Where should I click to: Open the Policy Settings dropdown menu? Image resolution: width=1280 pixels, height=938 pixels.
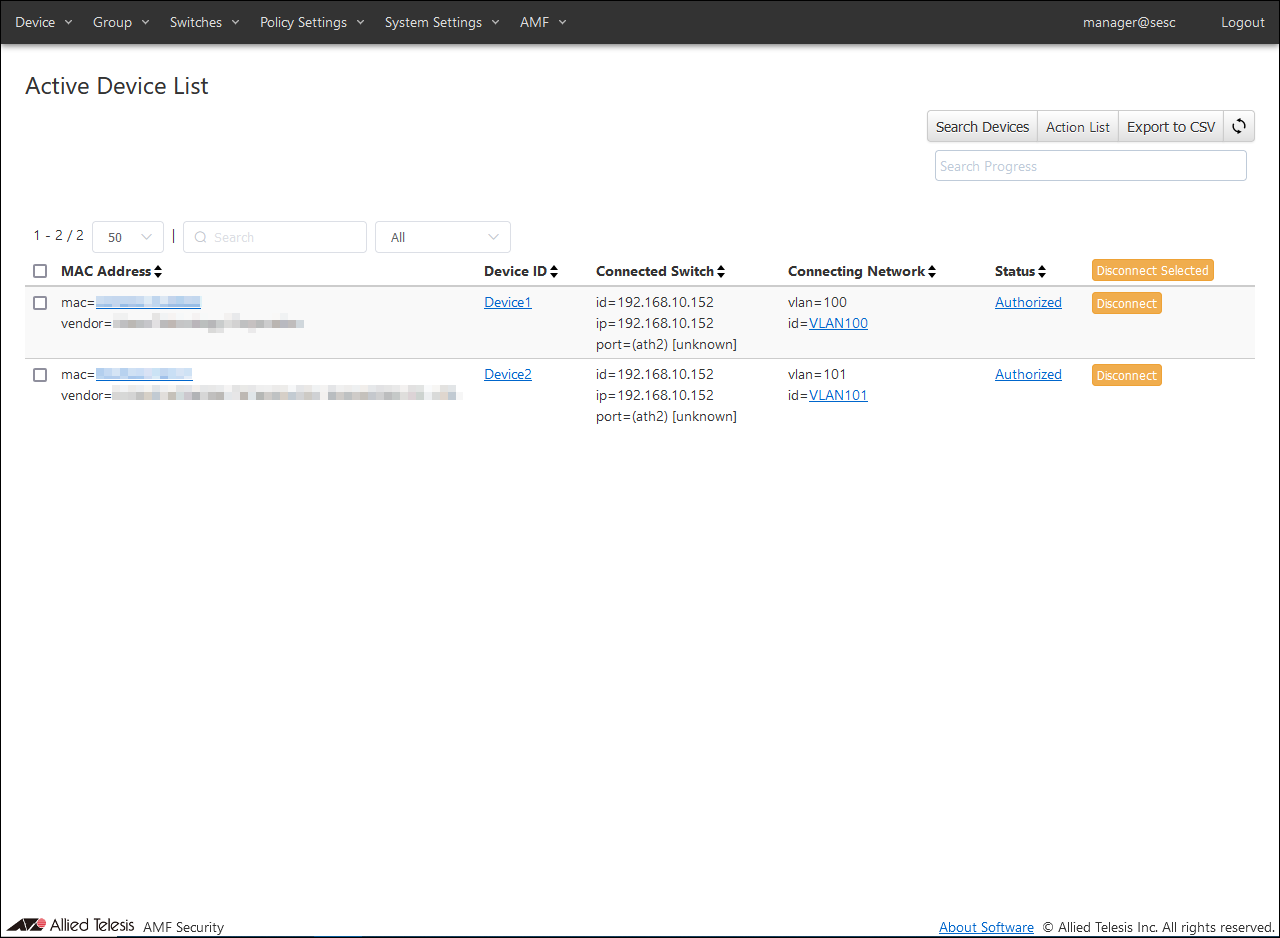click(x=312, y=22)
